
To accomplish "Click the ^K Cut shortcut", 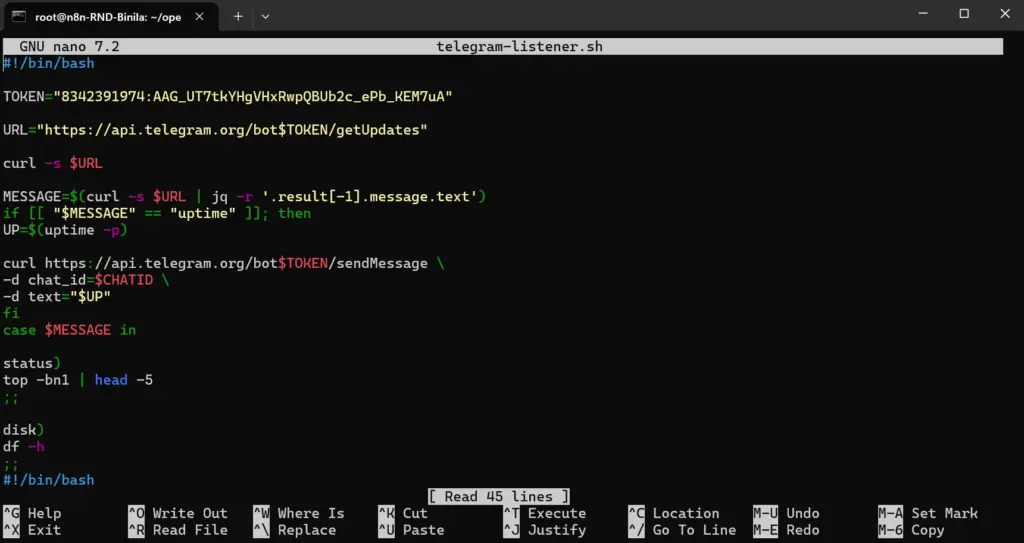I will 403,514.
